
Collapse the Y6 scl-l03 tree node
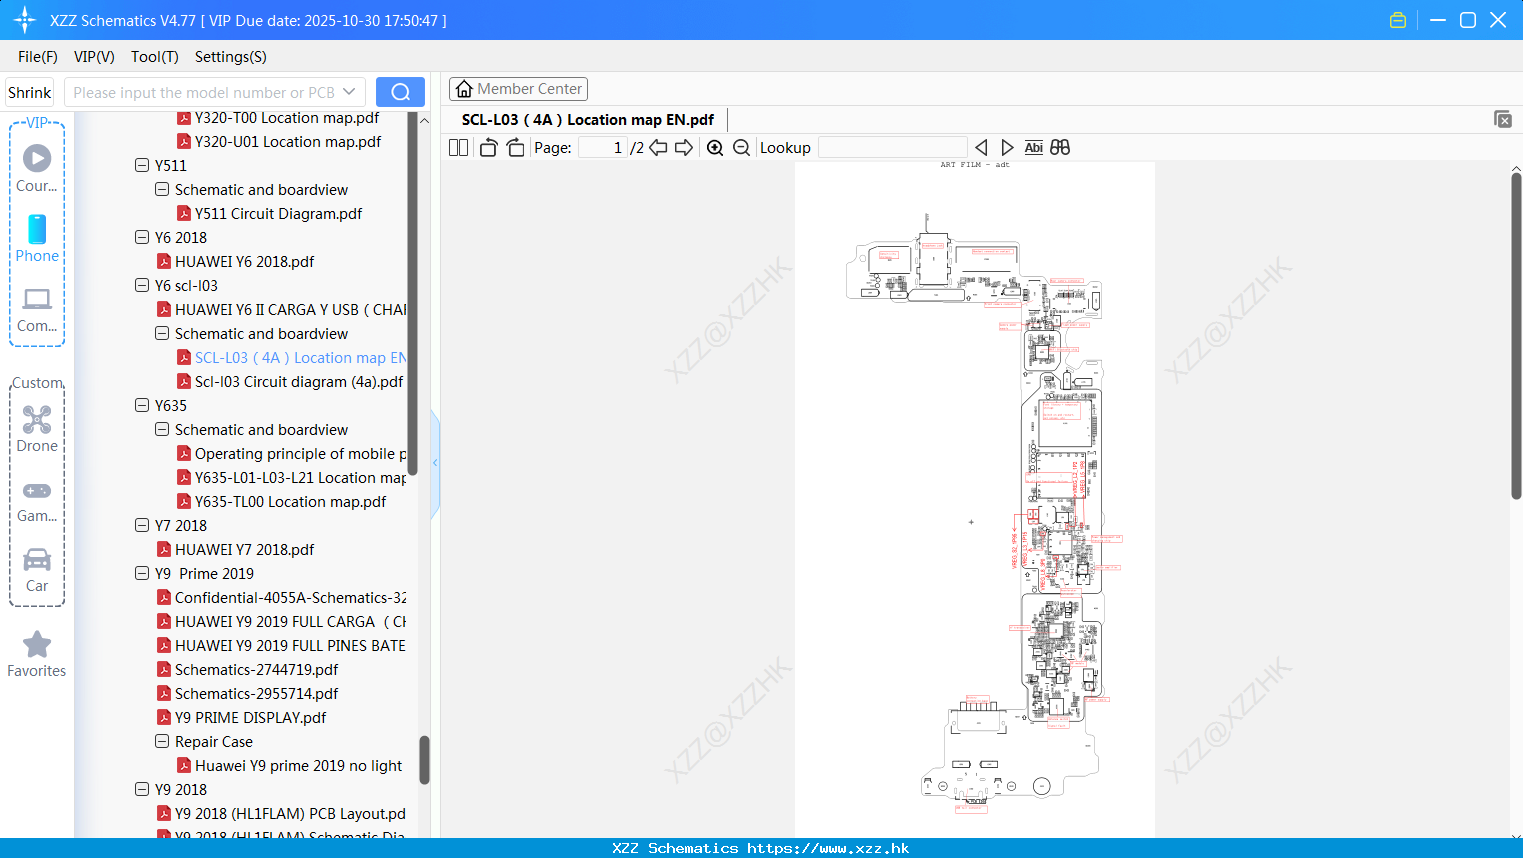click(142, 285)
